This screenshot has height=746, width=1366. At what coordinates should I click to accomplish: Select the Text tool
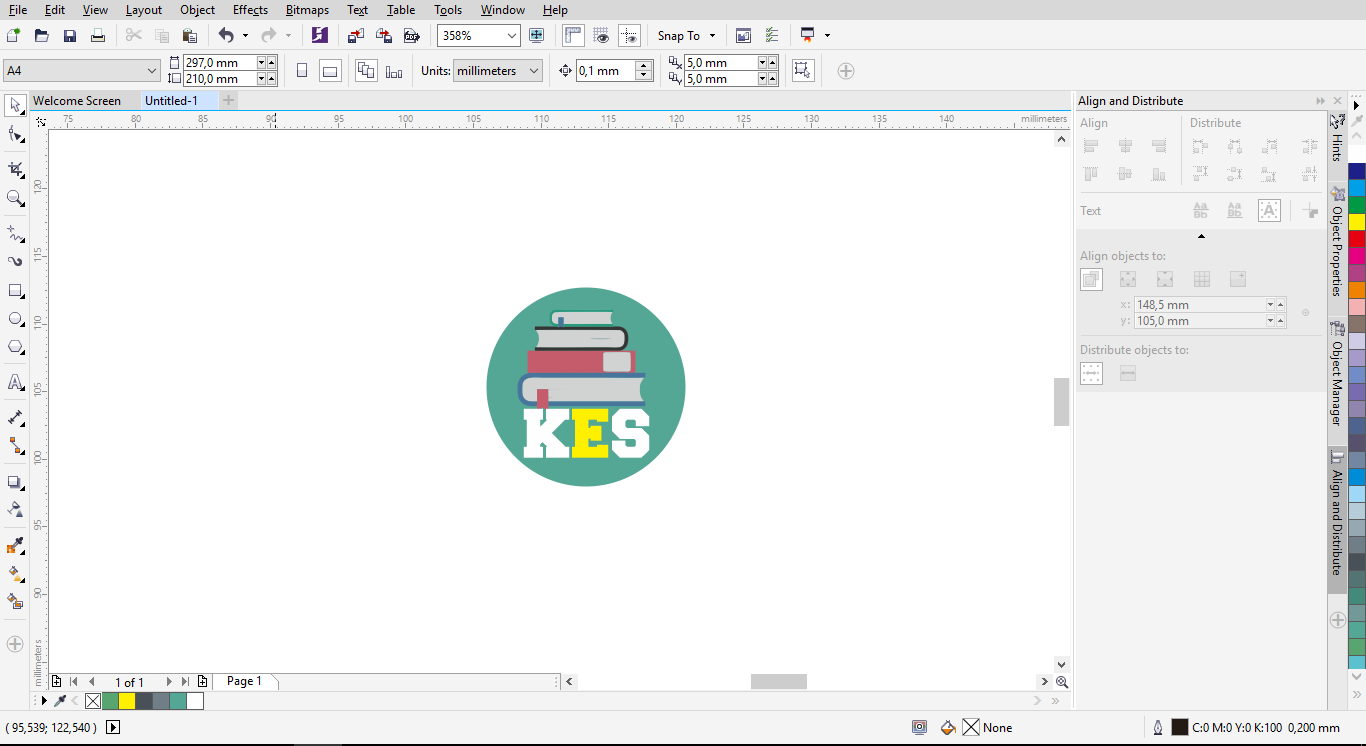pos(15,382)
